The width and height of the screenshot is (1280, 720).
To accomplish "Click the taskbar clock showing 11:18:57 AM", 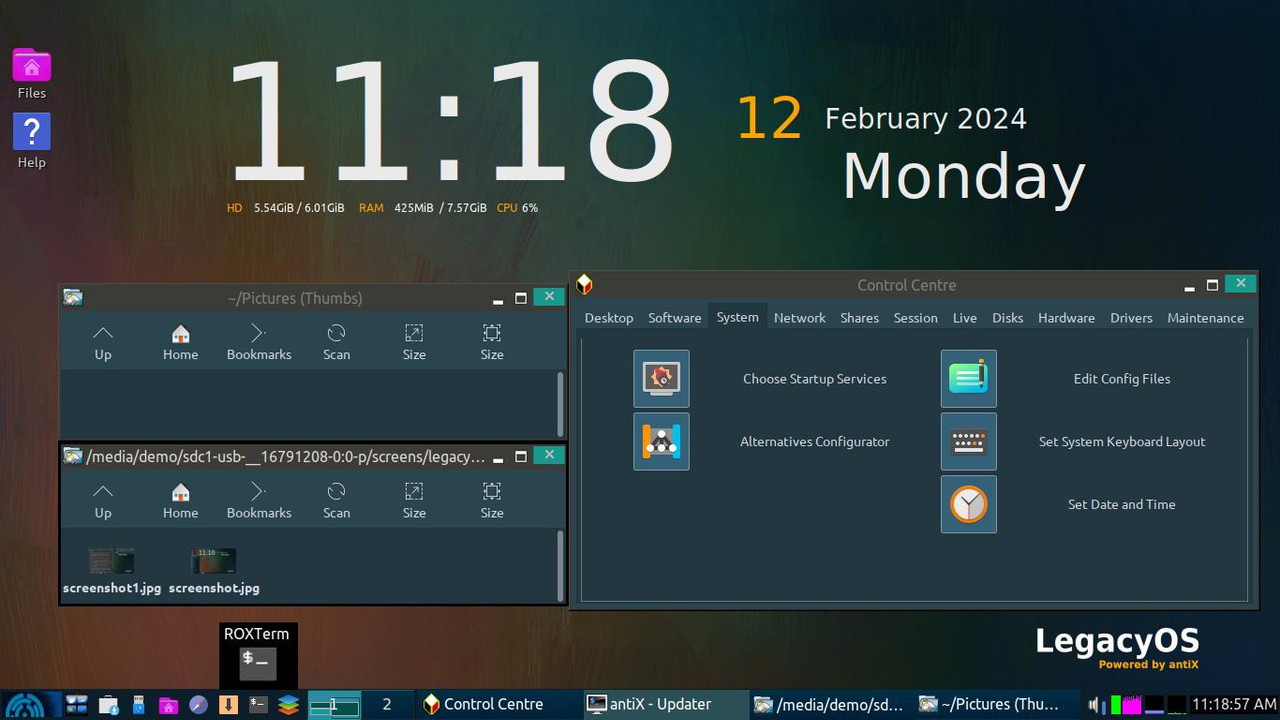I will pyautogui.click(x=1234, y=705).
